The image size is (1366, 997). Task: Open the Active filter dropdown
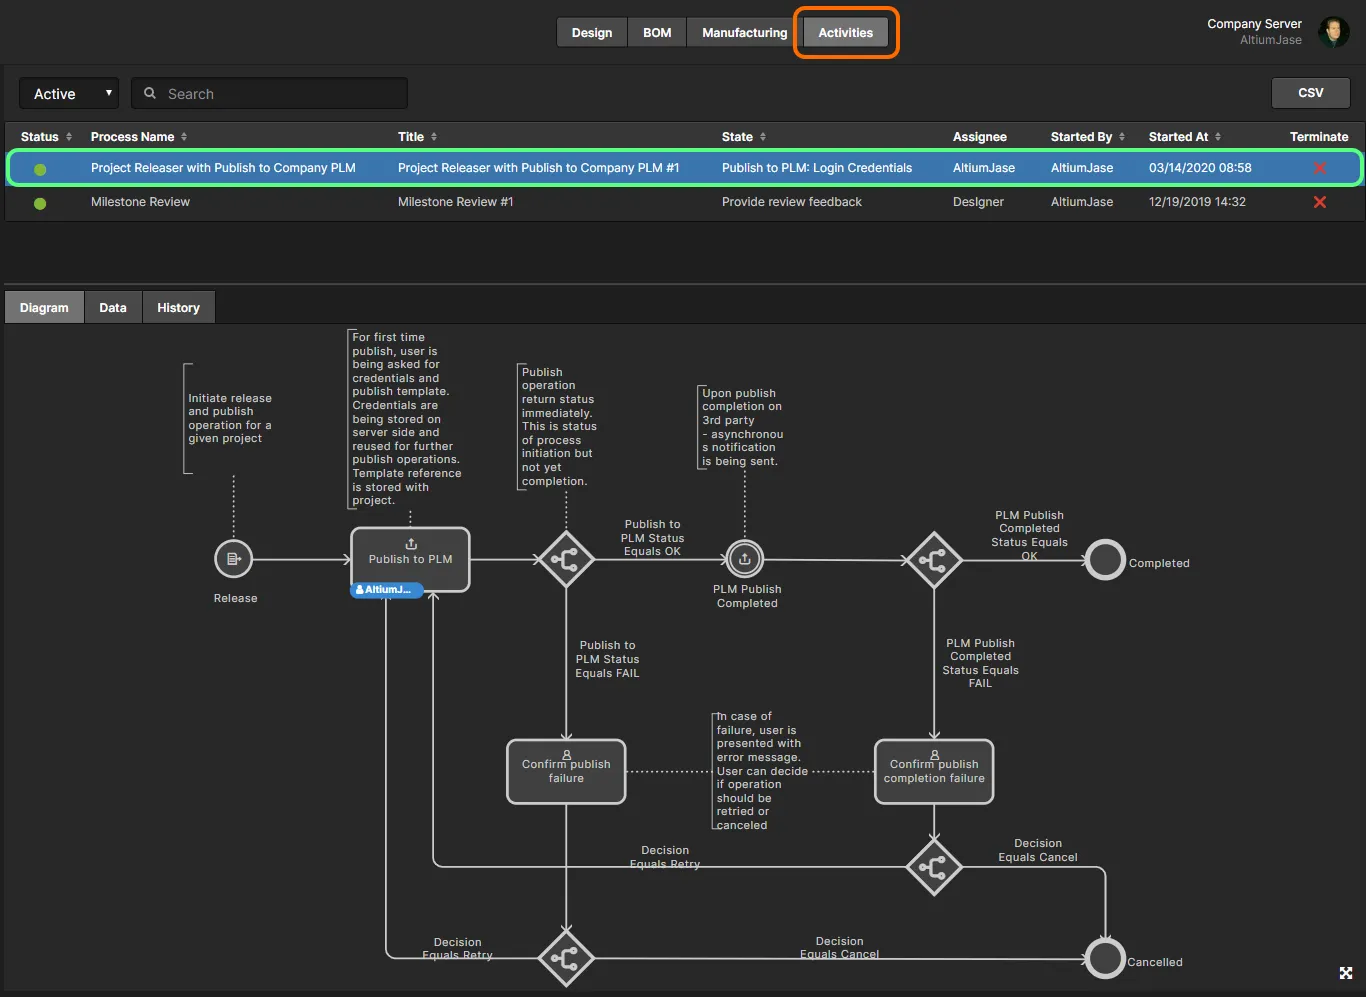[69, 94]
